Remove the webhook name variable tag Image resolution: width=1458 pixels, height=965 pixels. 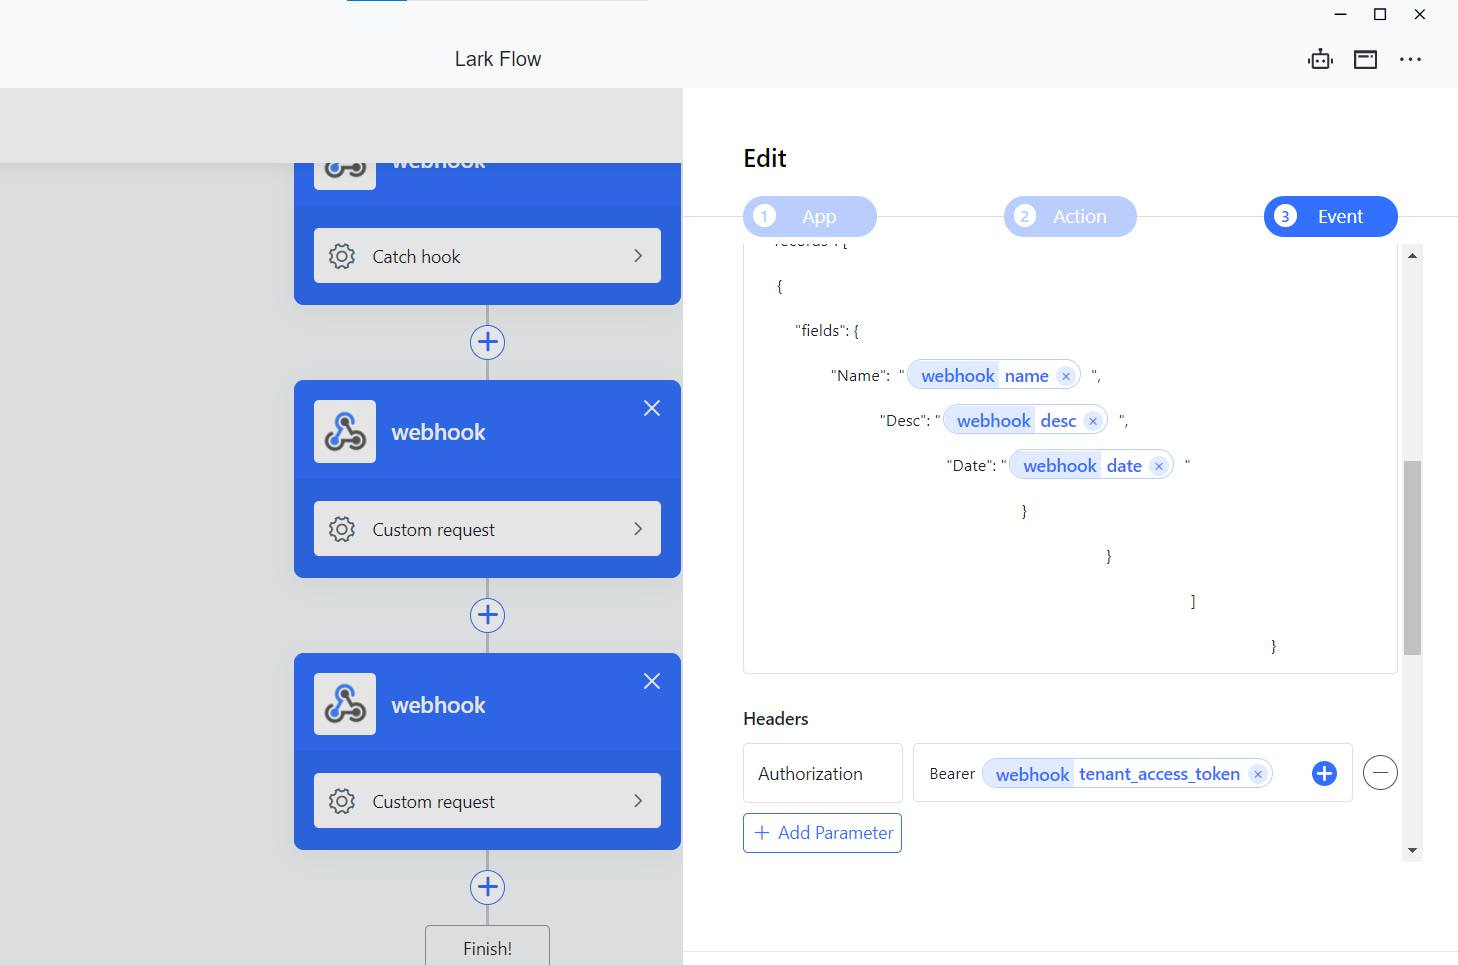(x=1066, y=376)
